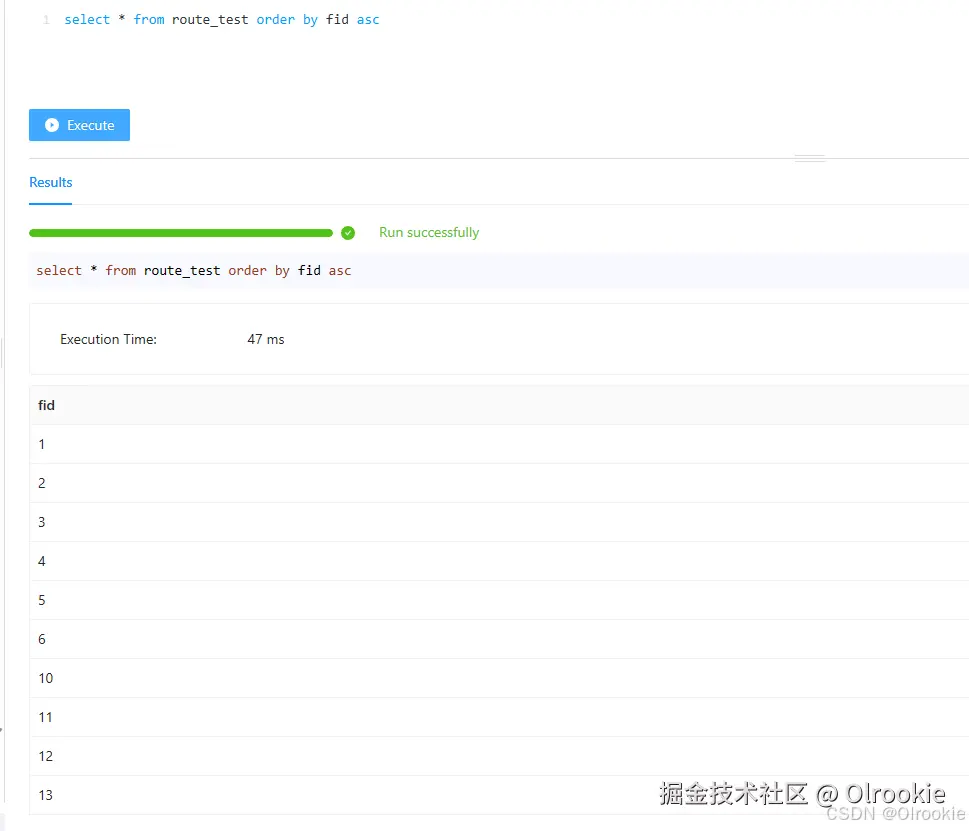
Task: Click the fid column header
Action: click(46, 405)
